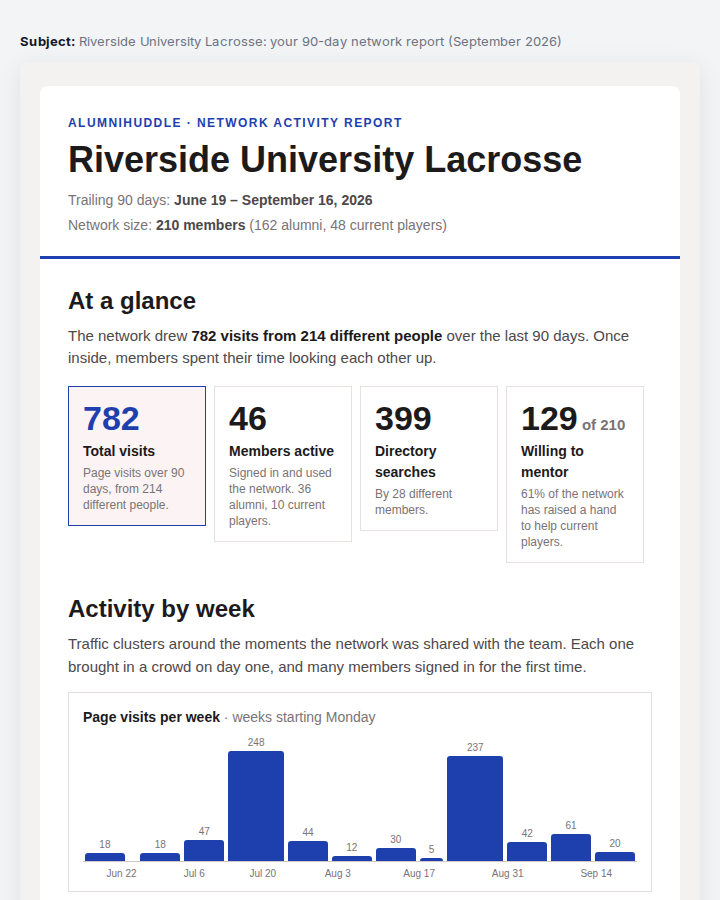Click the 'Riverside University Lacrosse' title

click(325, 159)
